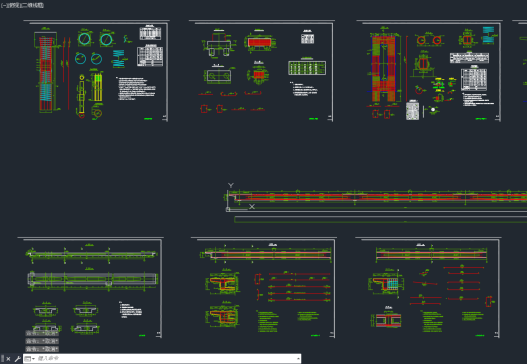Click the command line grip handle
The width and height of the screenshot is (527, 364).
pyautogui.click(x=3, y=359)
